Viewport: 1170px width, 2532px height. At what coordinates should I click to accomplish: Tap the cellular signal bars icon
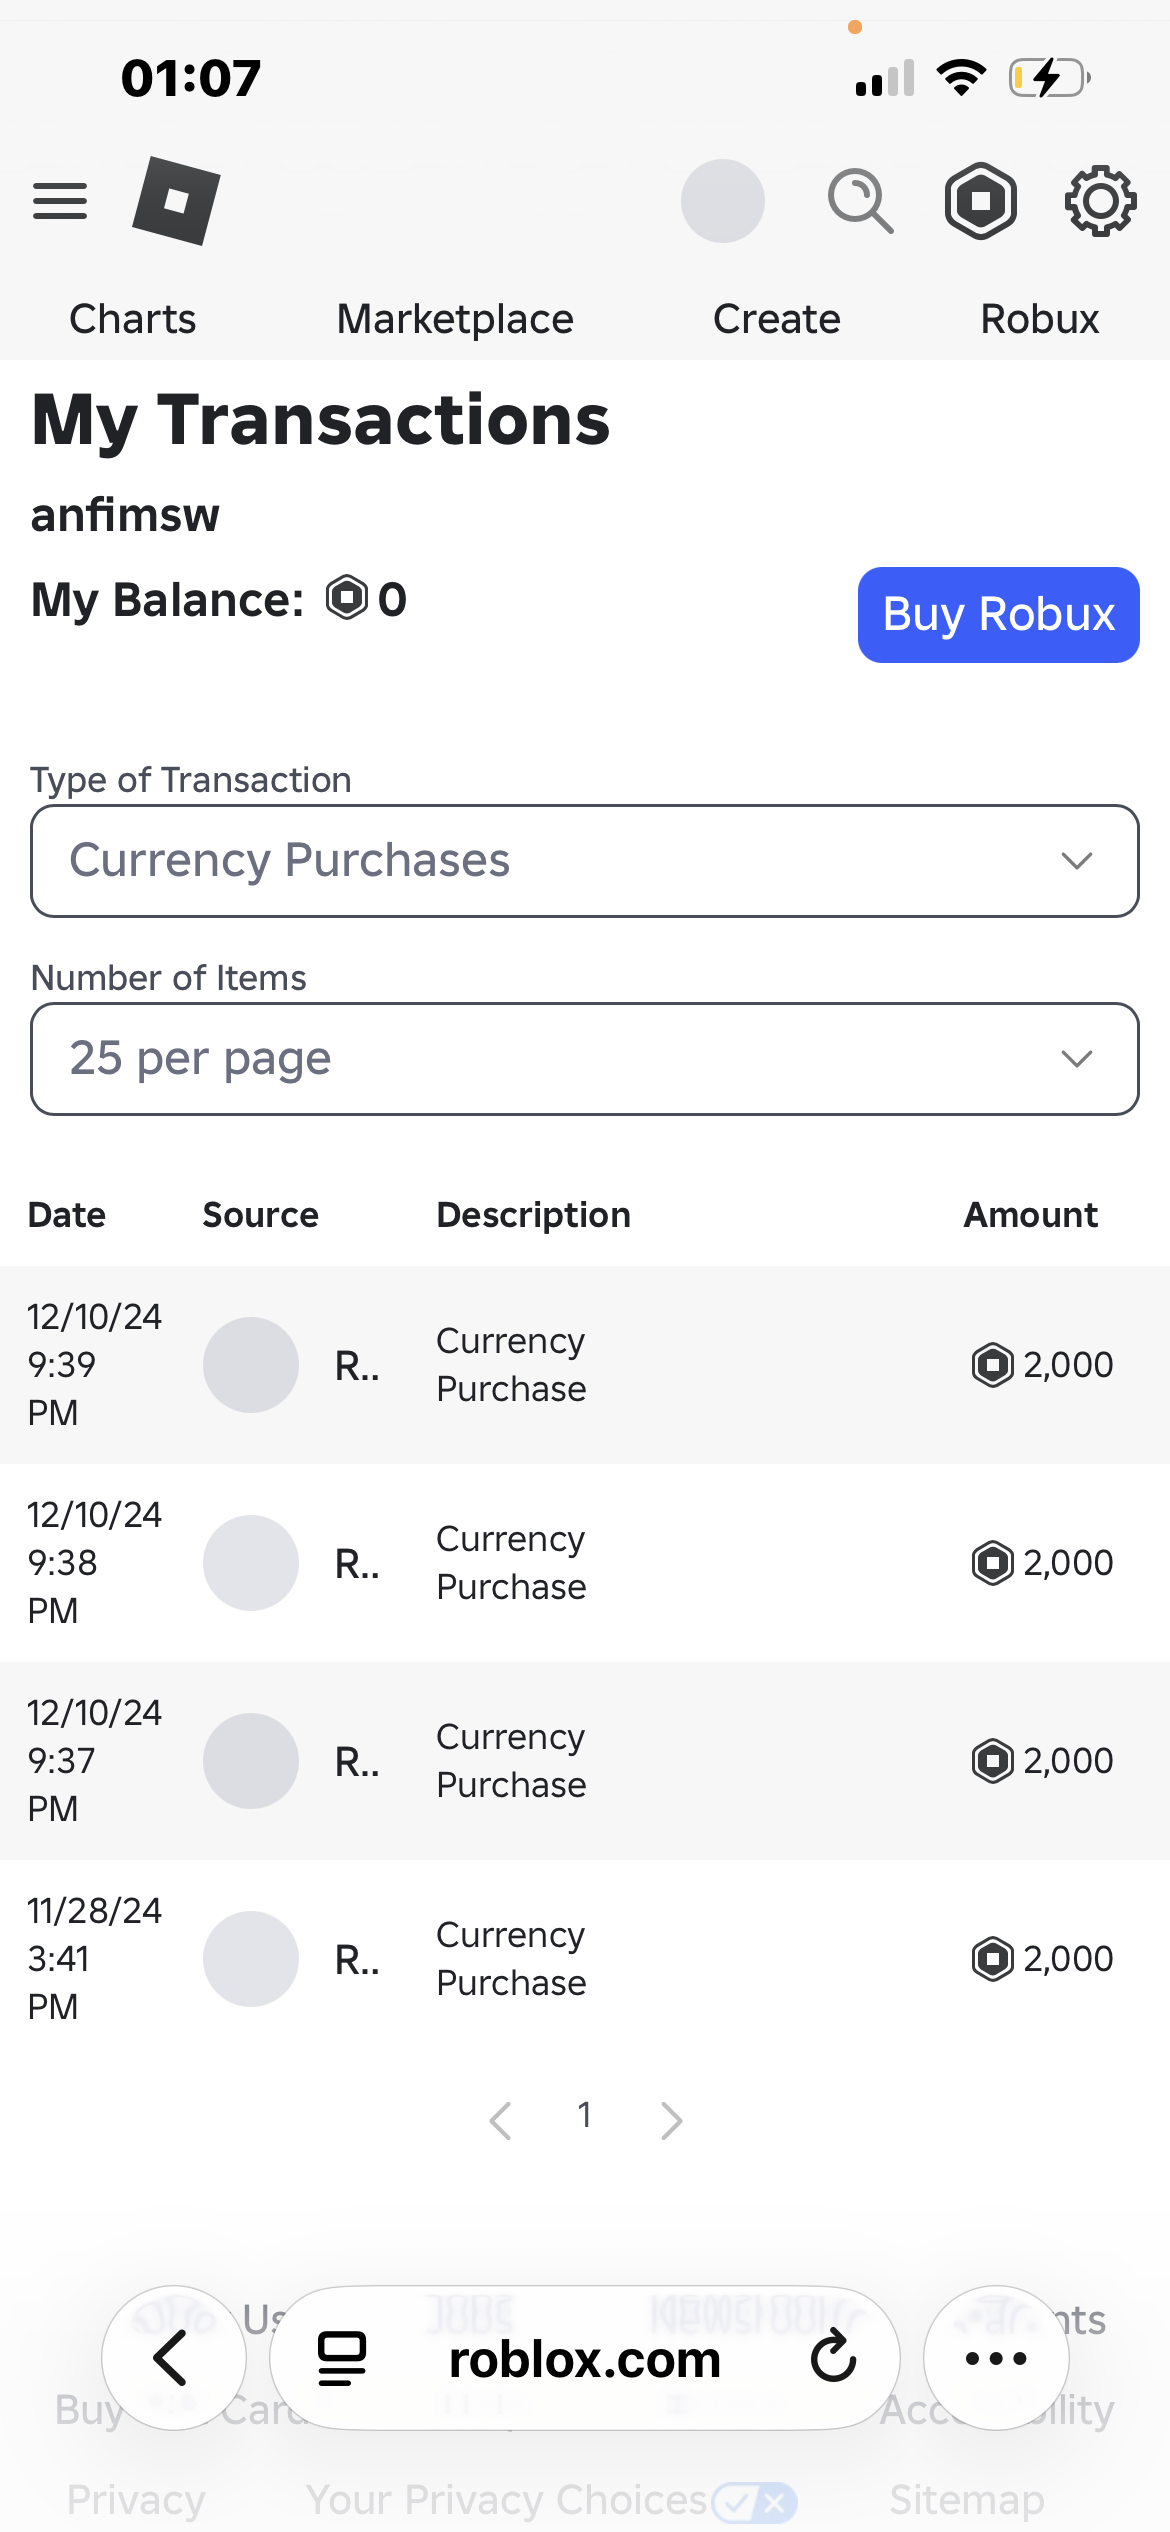(885, 78)
